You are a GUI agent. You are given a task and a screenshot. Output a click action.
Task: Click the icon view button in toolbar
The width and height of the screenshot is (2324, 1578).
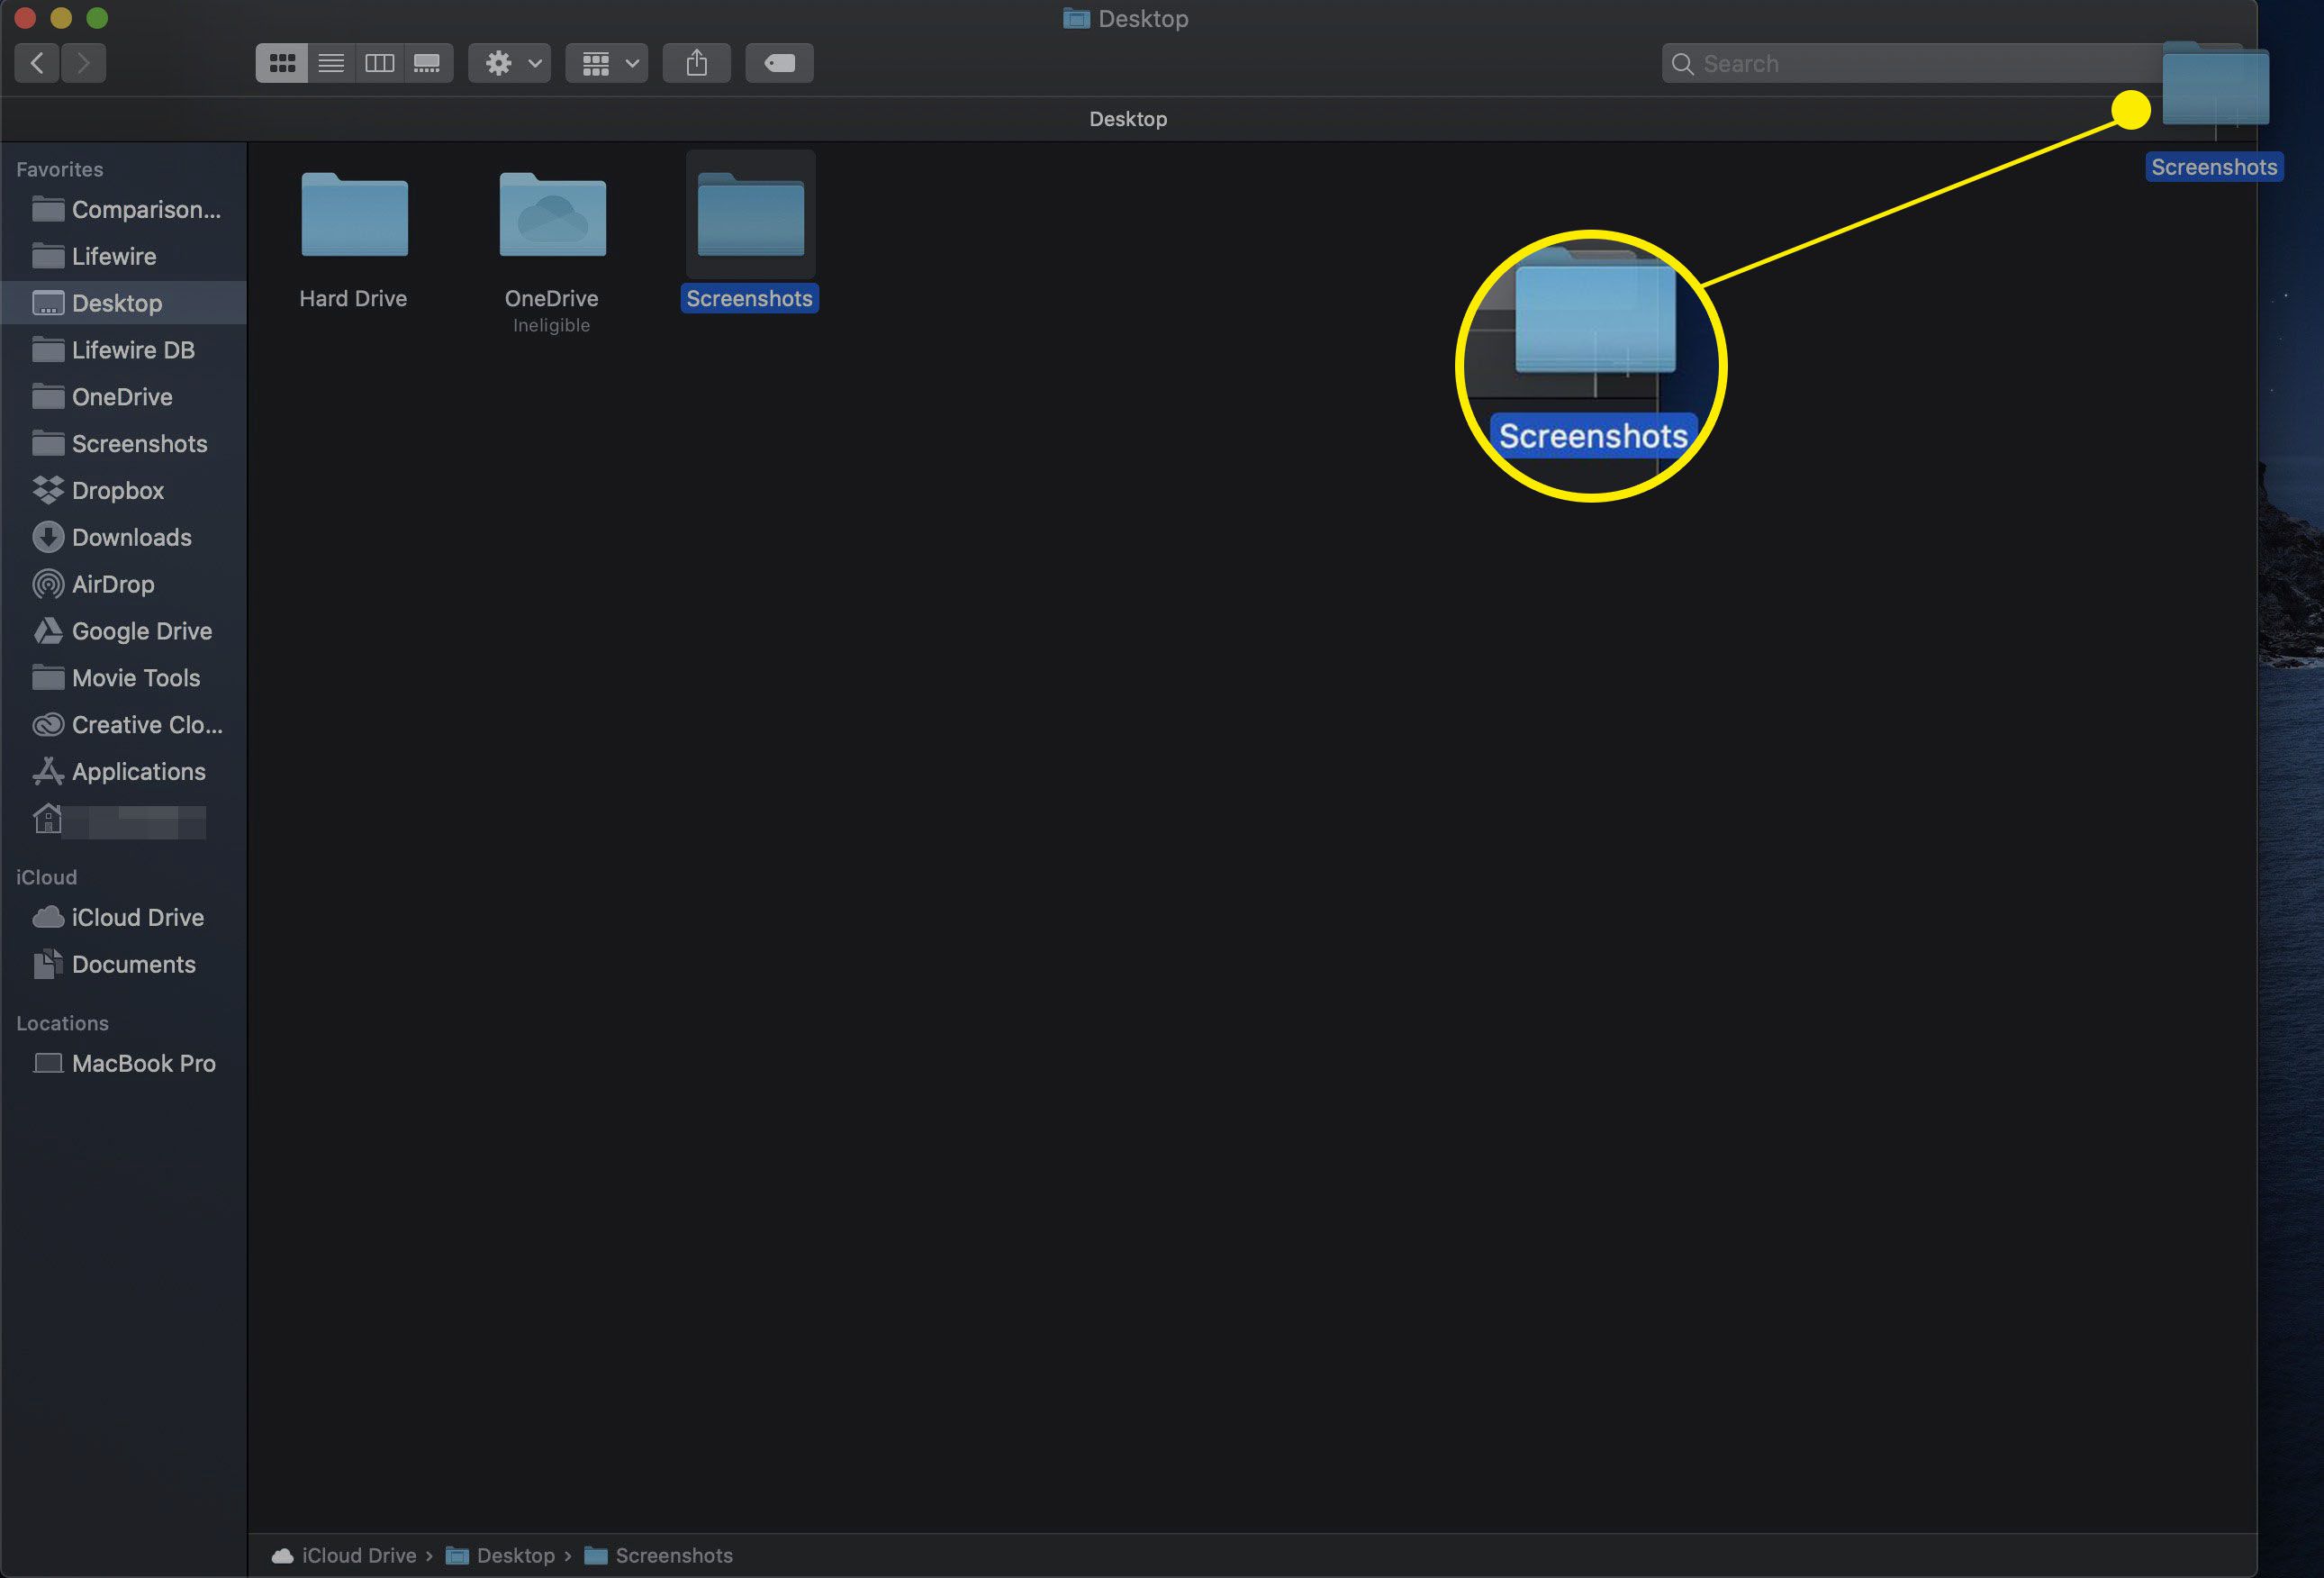point(280,61)
